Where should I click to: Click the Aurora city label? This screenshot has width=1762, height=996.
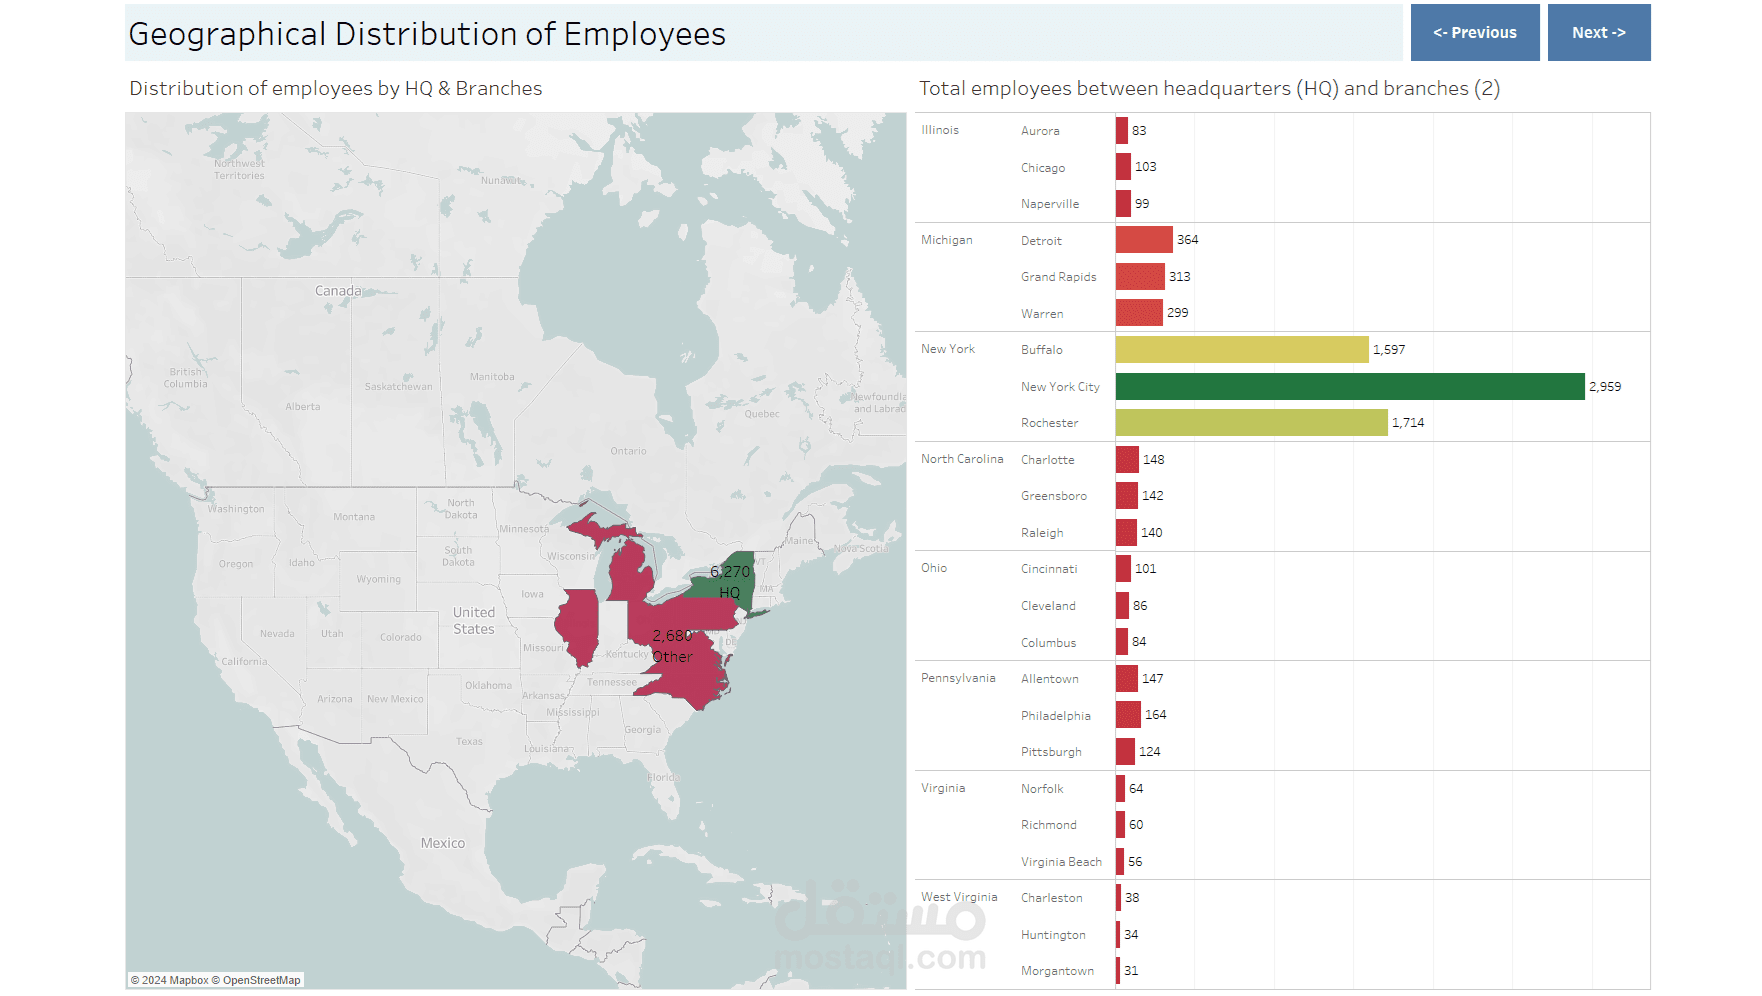1040,131
